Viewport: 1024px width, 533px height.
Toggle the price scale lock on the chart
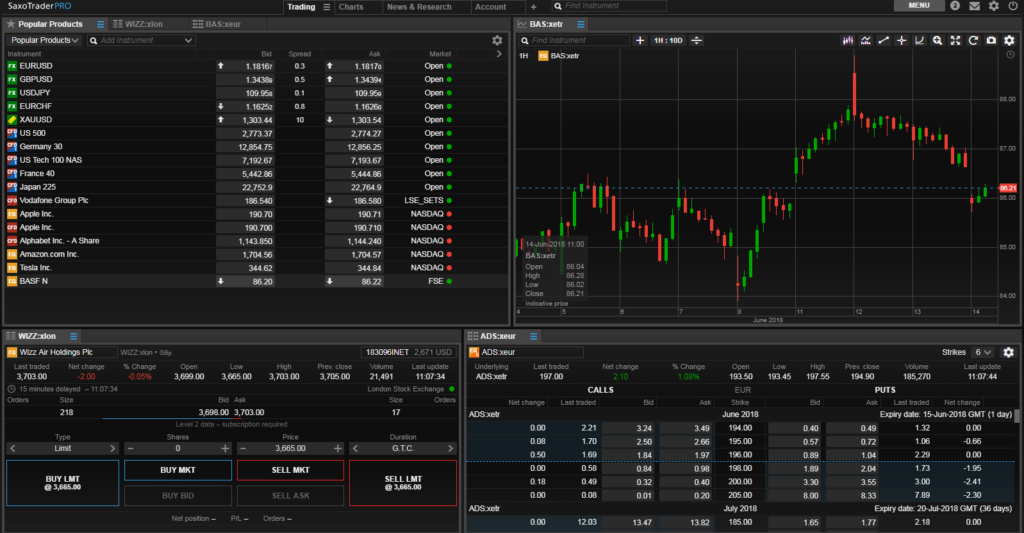696,41
